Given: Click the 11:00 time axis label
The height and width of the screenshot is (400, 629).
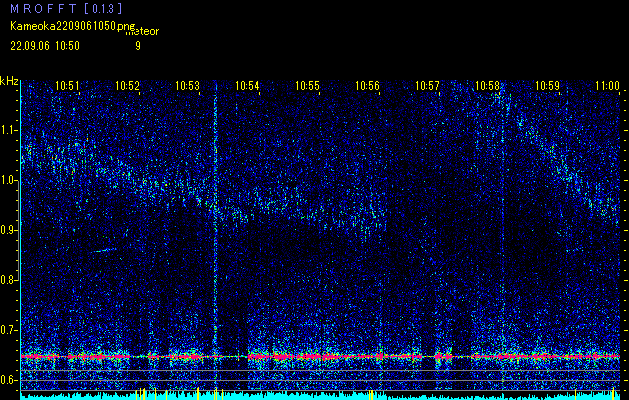Looking at the screenshot, I should coord(608,86).
